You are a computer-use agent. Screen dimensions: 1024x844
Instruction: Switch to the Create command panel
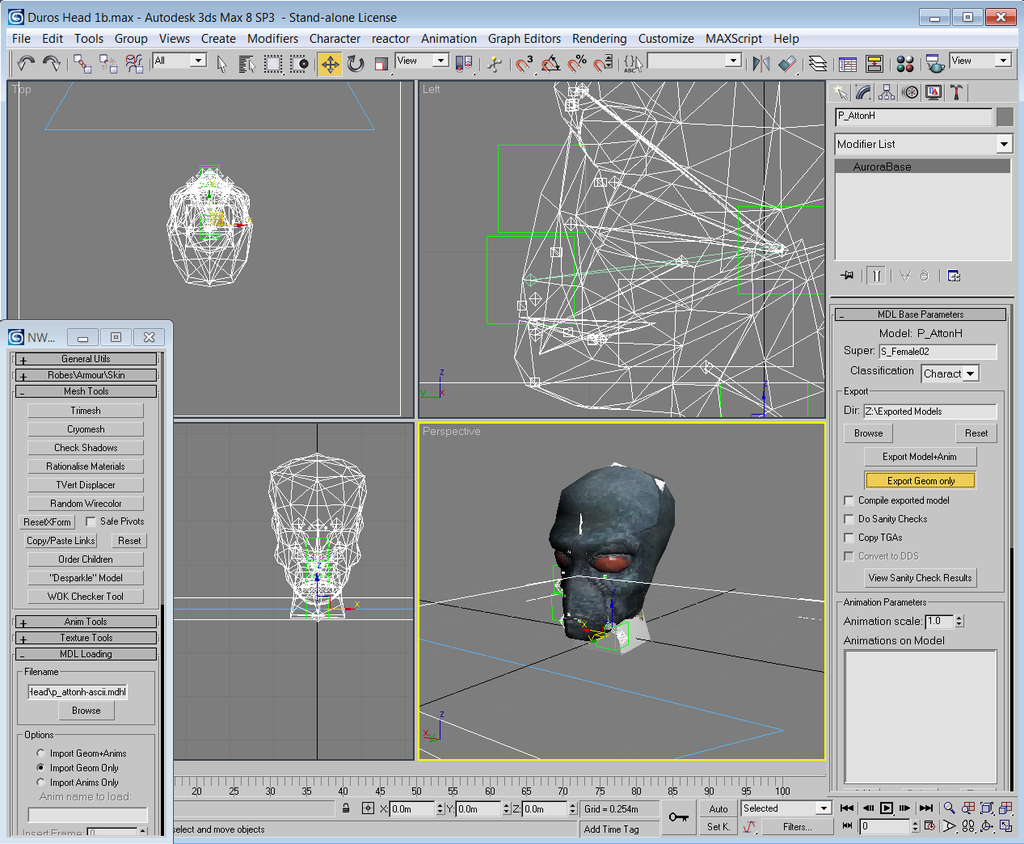tap(840, 92)
